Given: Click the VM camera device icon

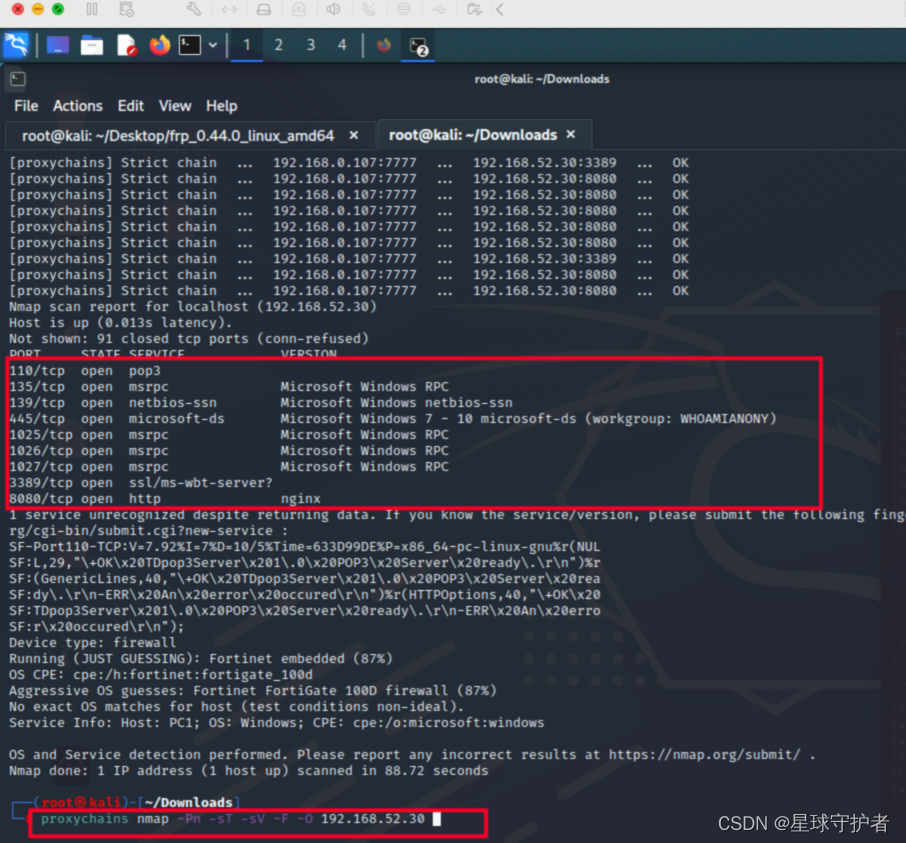Looking at the screenshot, I should coord(299,9).
